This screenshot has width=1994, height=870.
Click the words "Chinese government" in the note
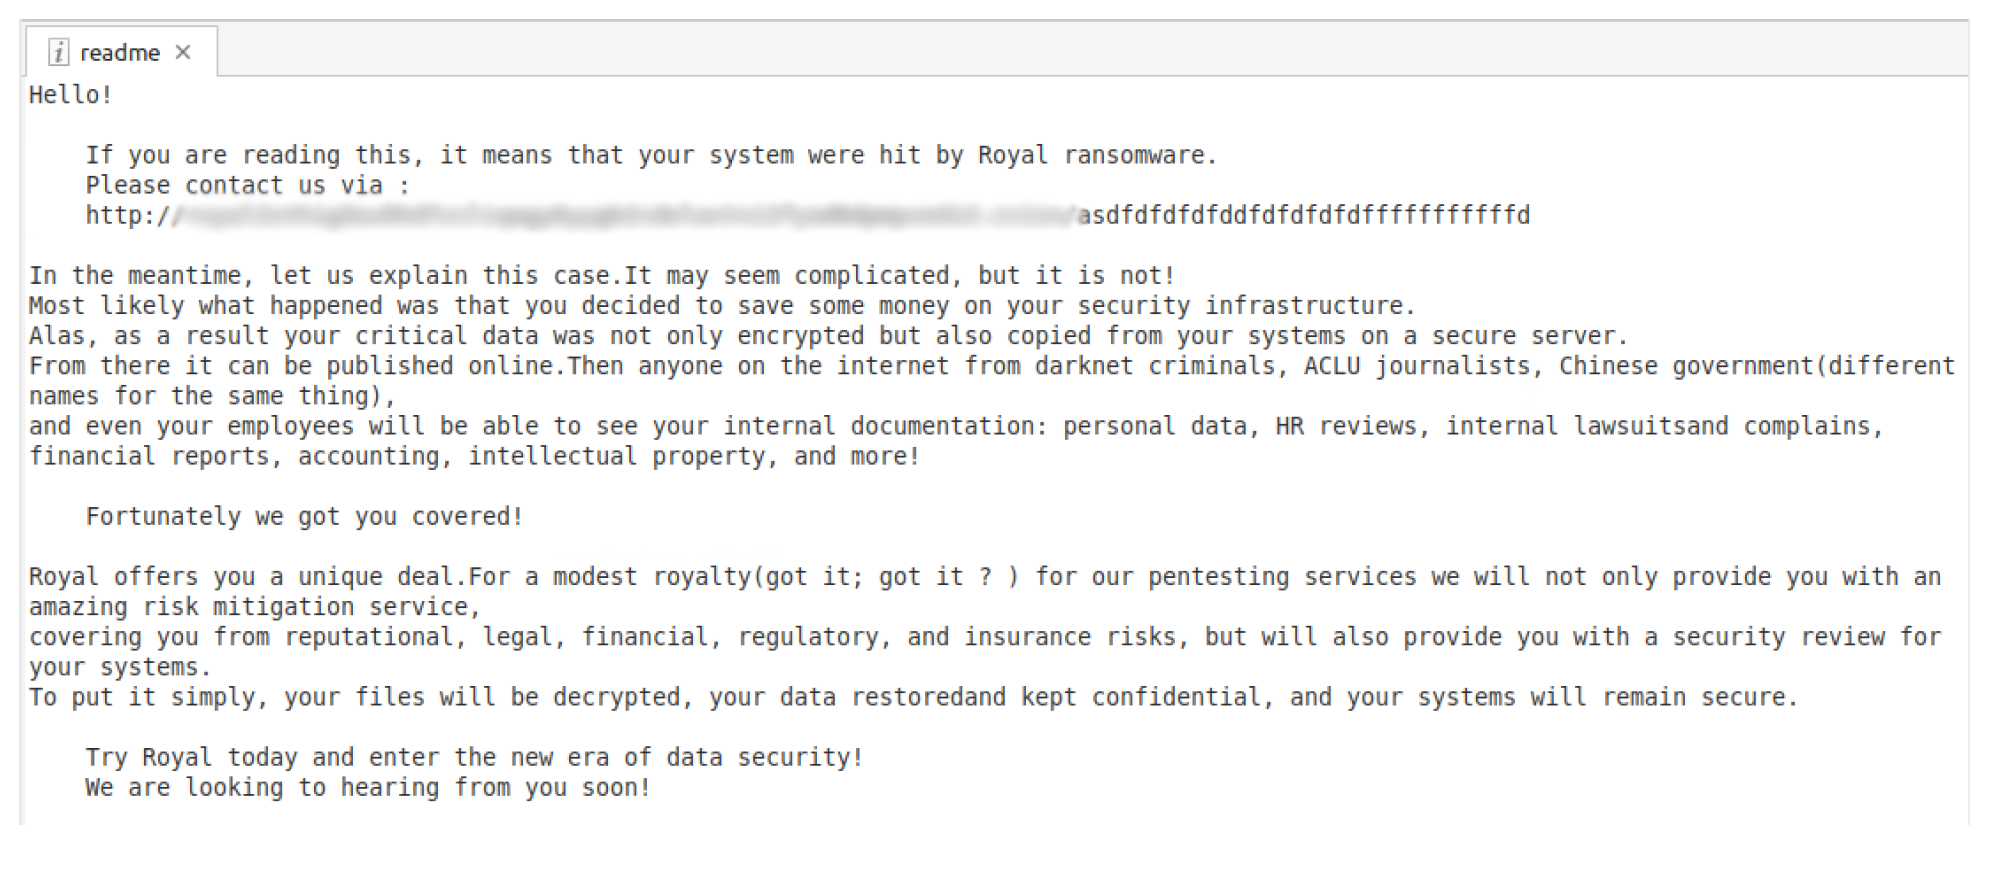point(1685,366)
